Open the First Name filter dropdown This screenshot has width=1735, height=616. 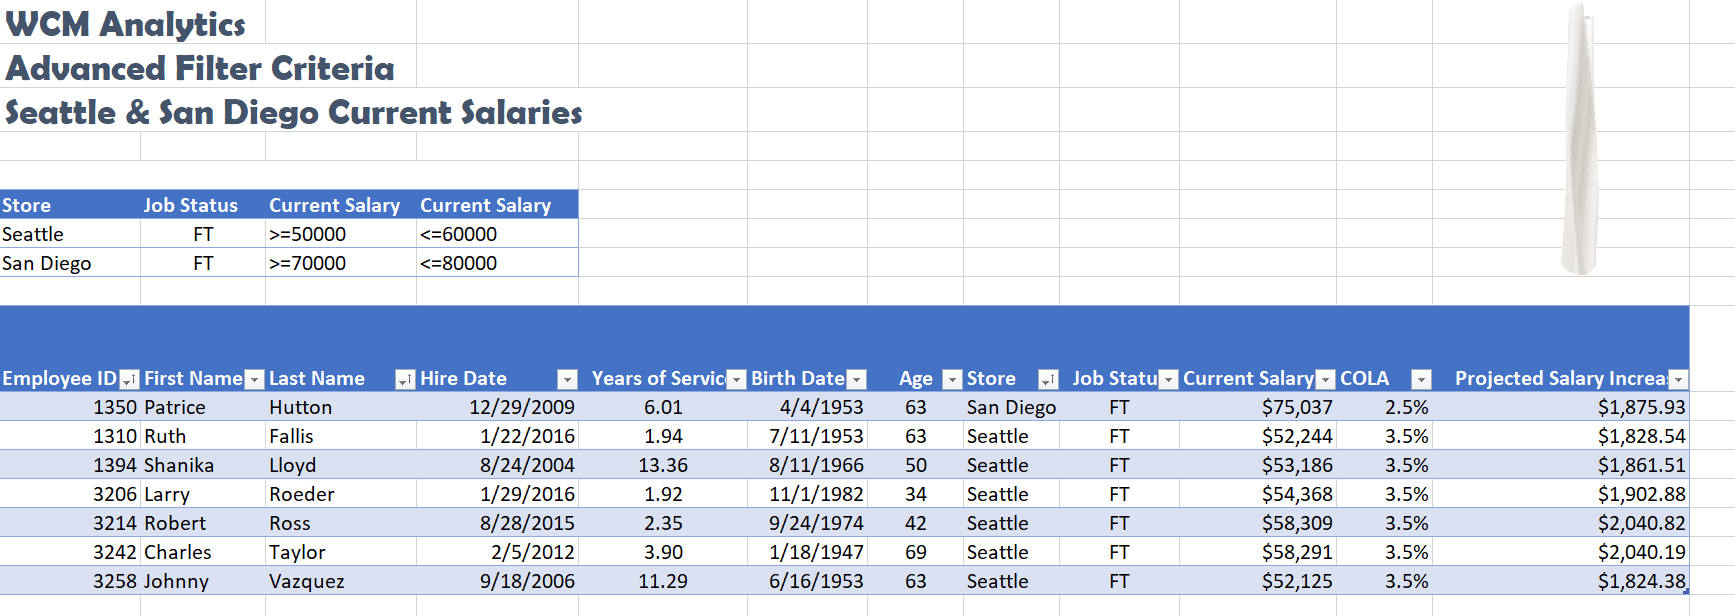point(254,379)
